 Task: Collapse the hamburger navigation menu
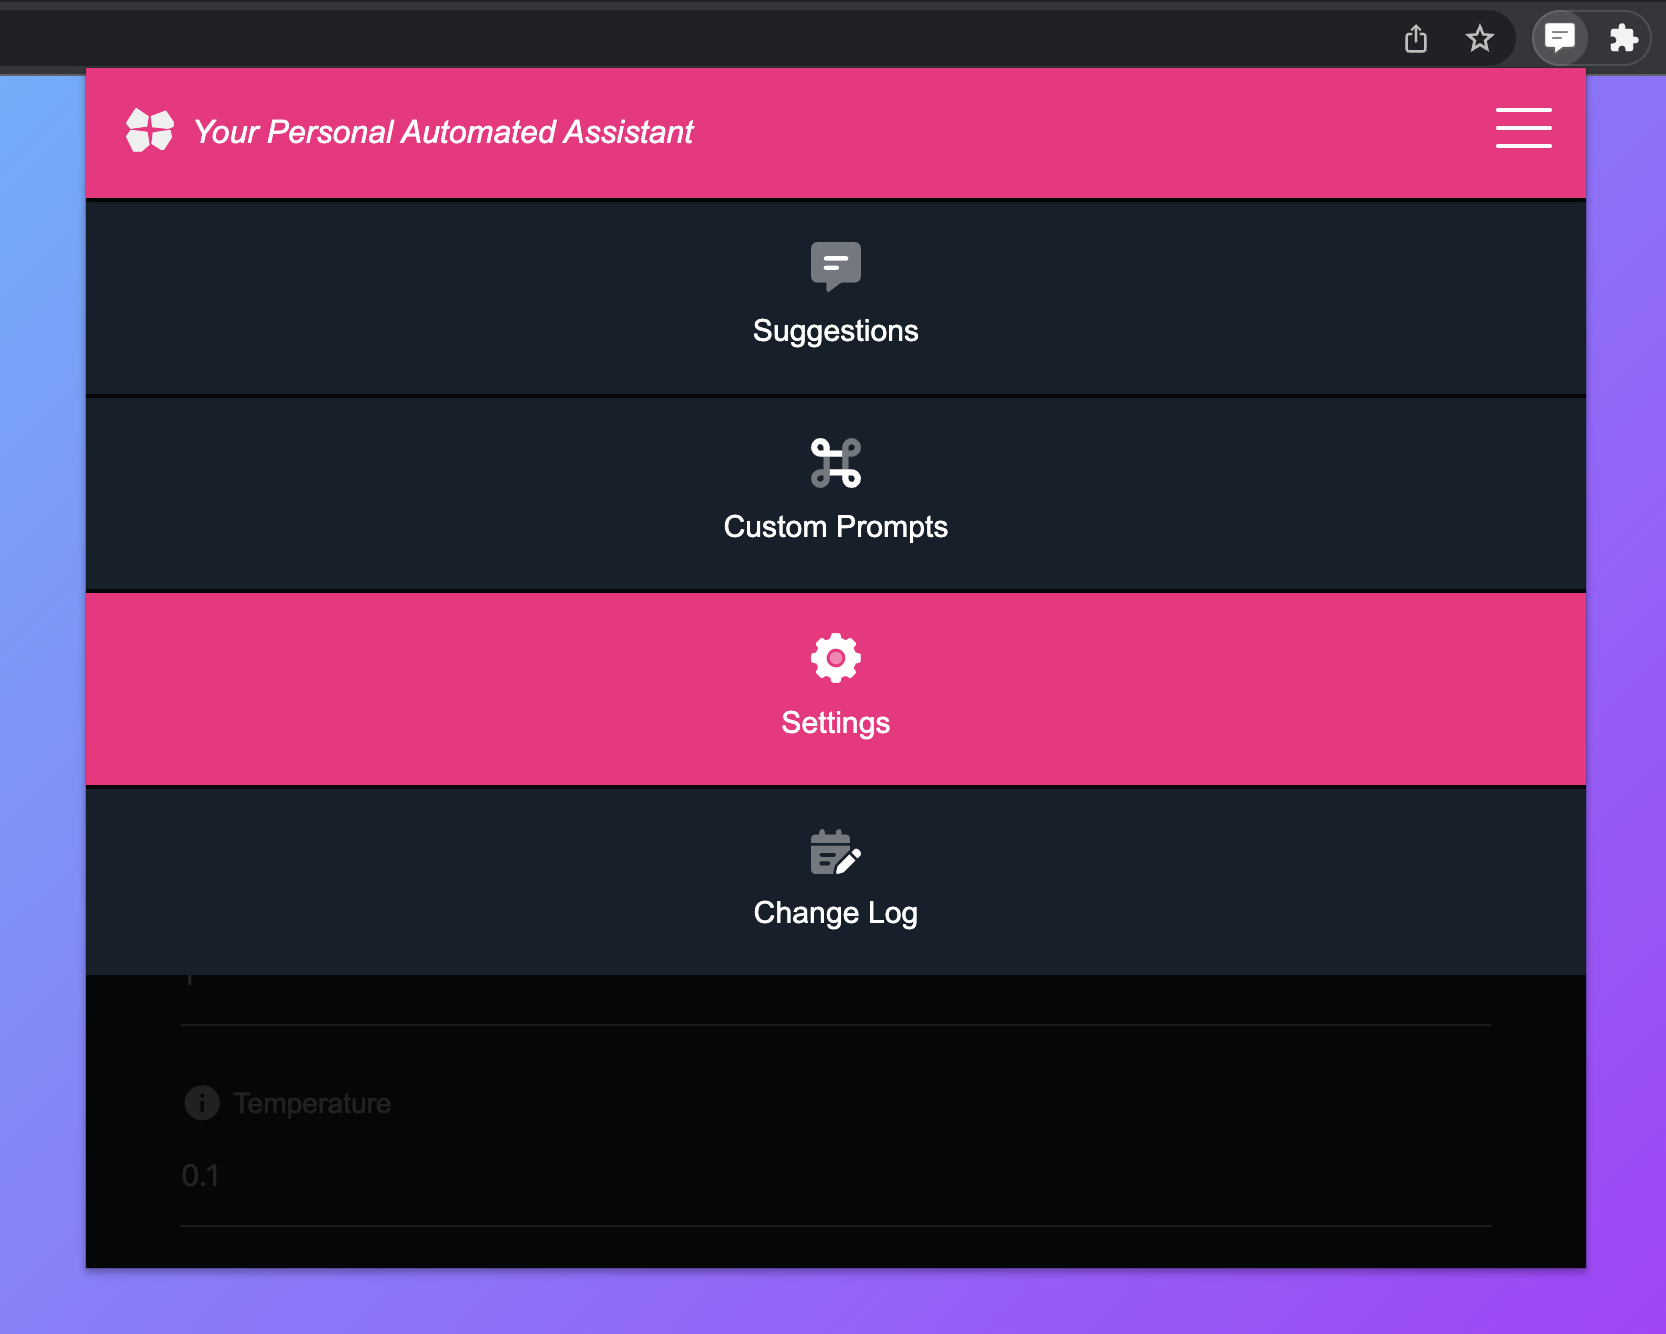click(1523, 128)
